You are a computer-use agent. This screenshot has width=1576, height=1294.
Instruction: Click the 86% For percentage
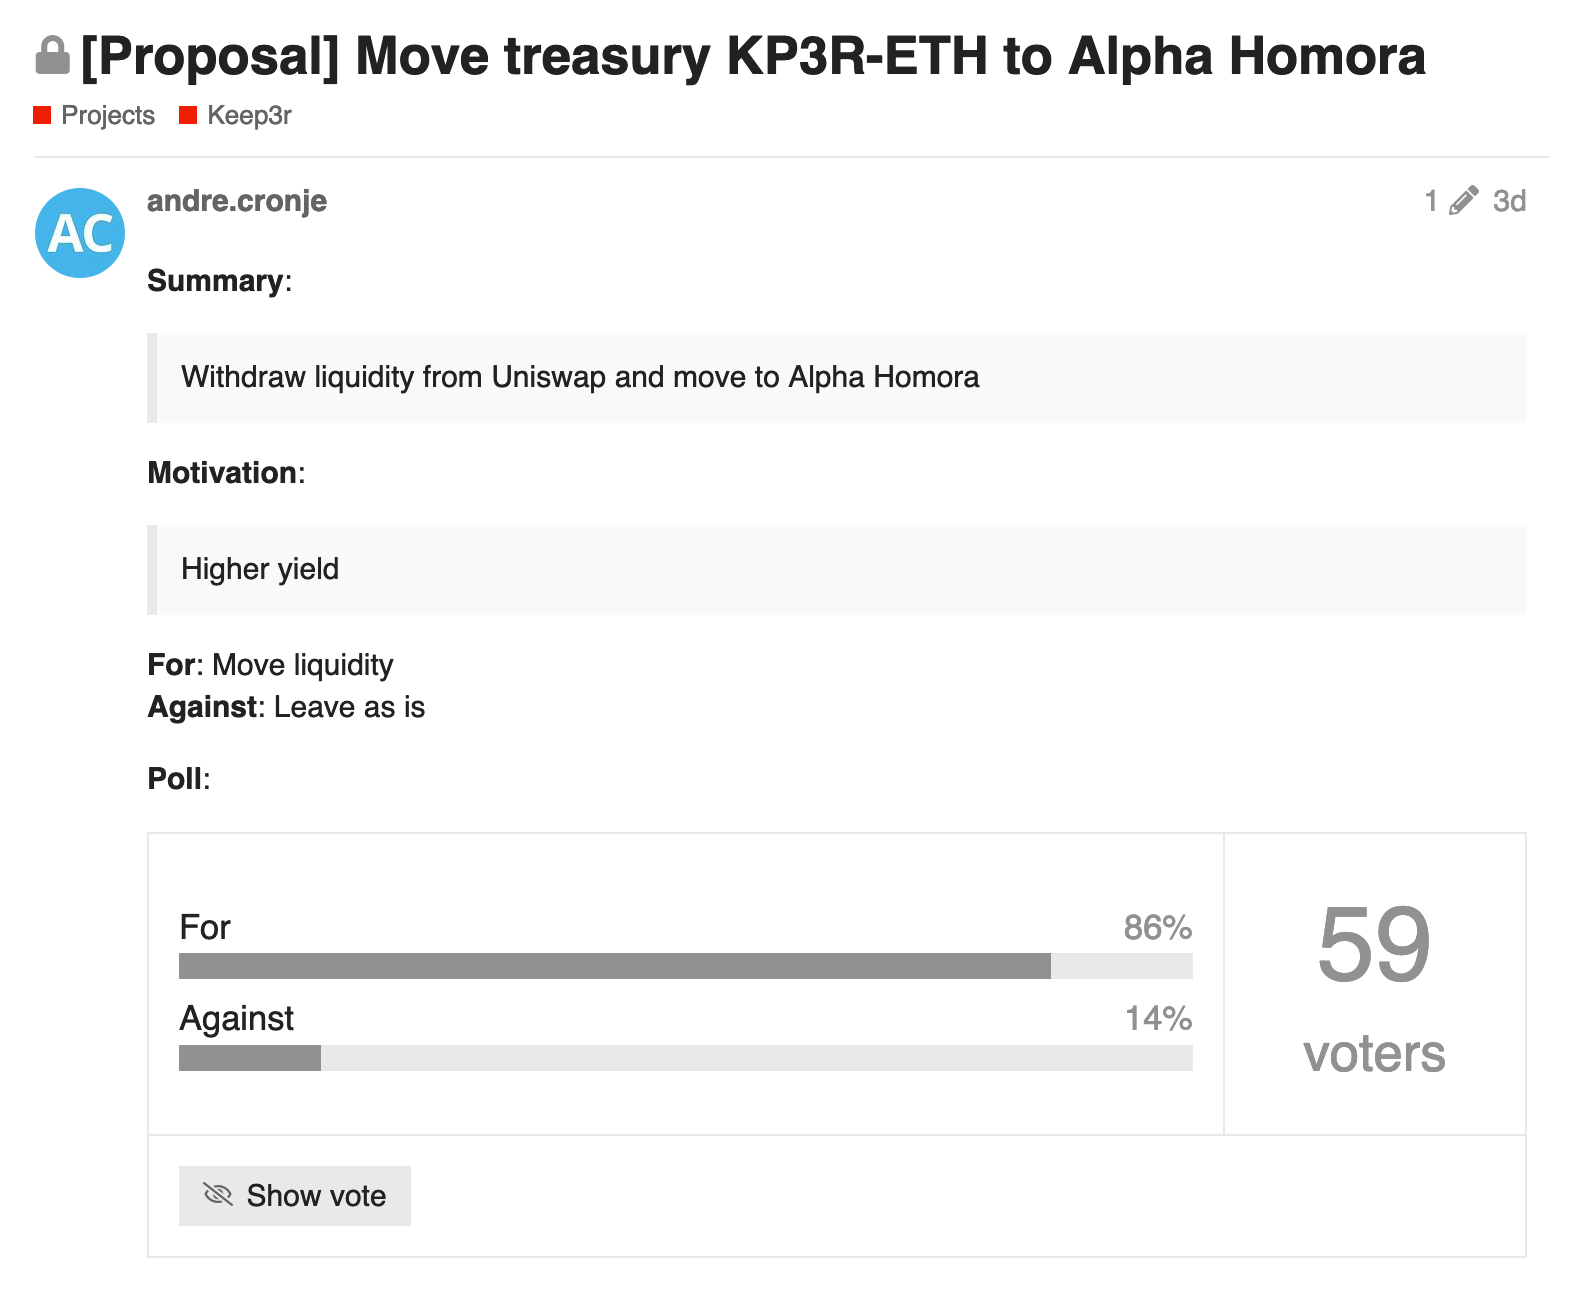[x=1158, y=927]
